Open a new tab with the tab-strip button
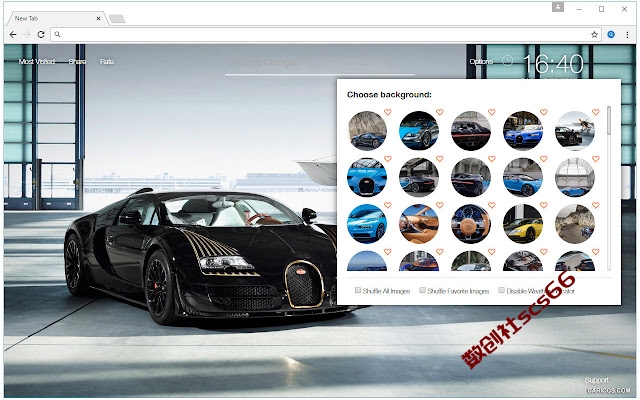The image size is (640, 400). pyautogui.click(x=117, y=19)
